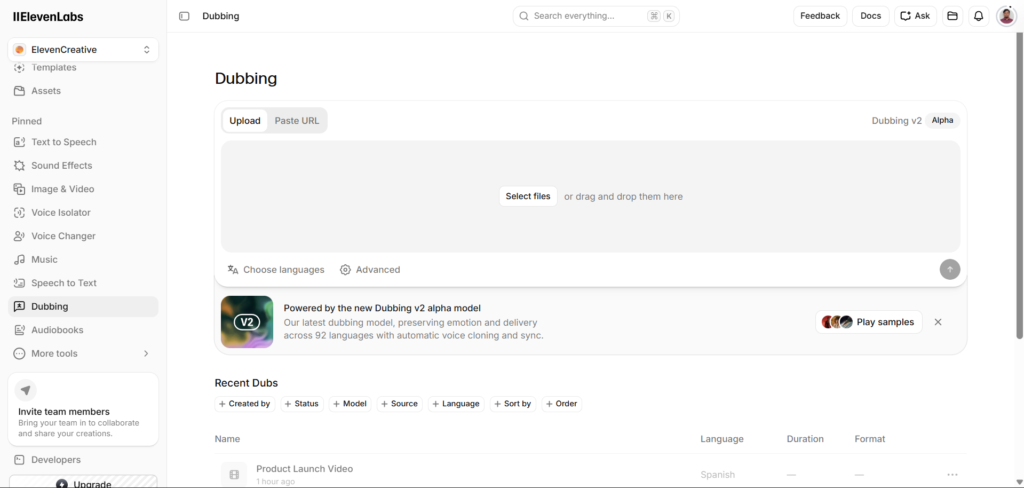Screen dimensions: 1024x488
Task: Open the Product Launch Video options menu
Action: (952, 474)
